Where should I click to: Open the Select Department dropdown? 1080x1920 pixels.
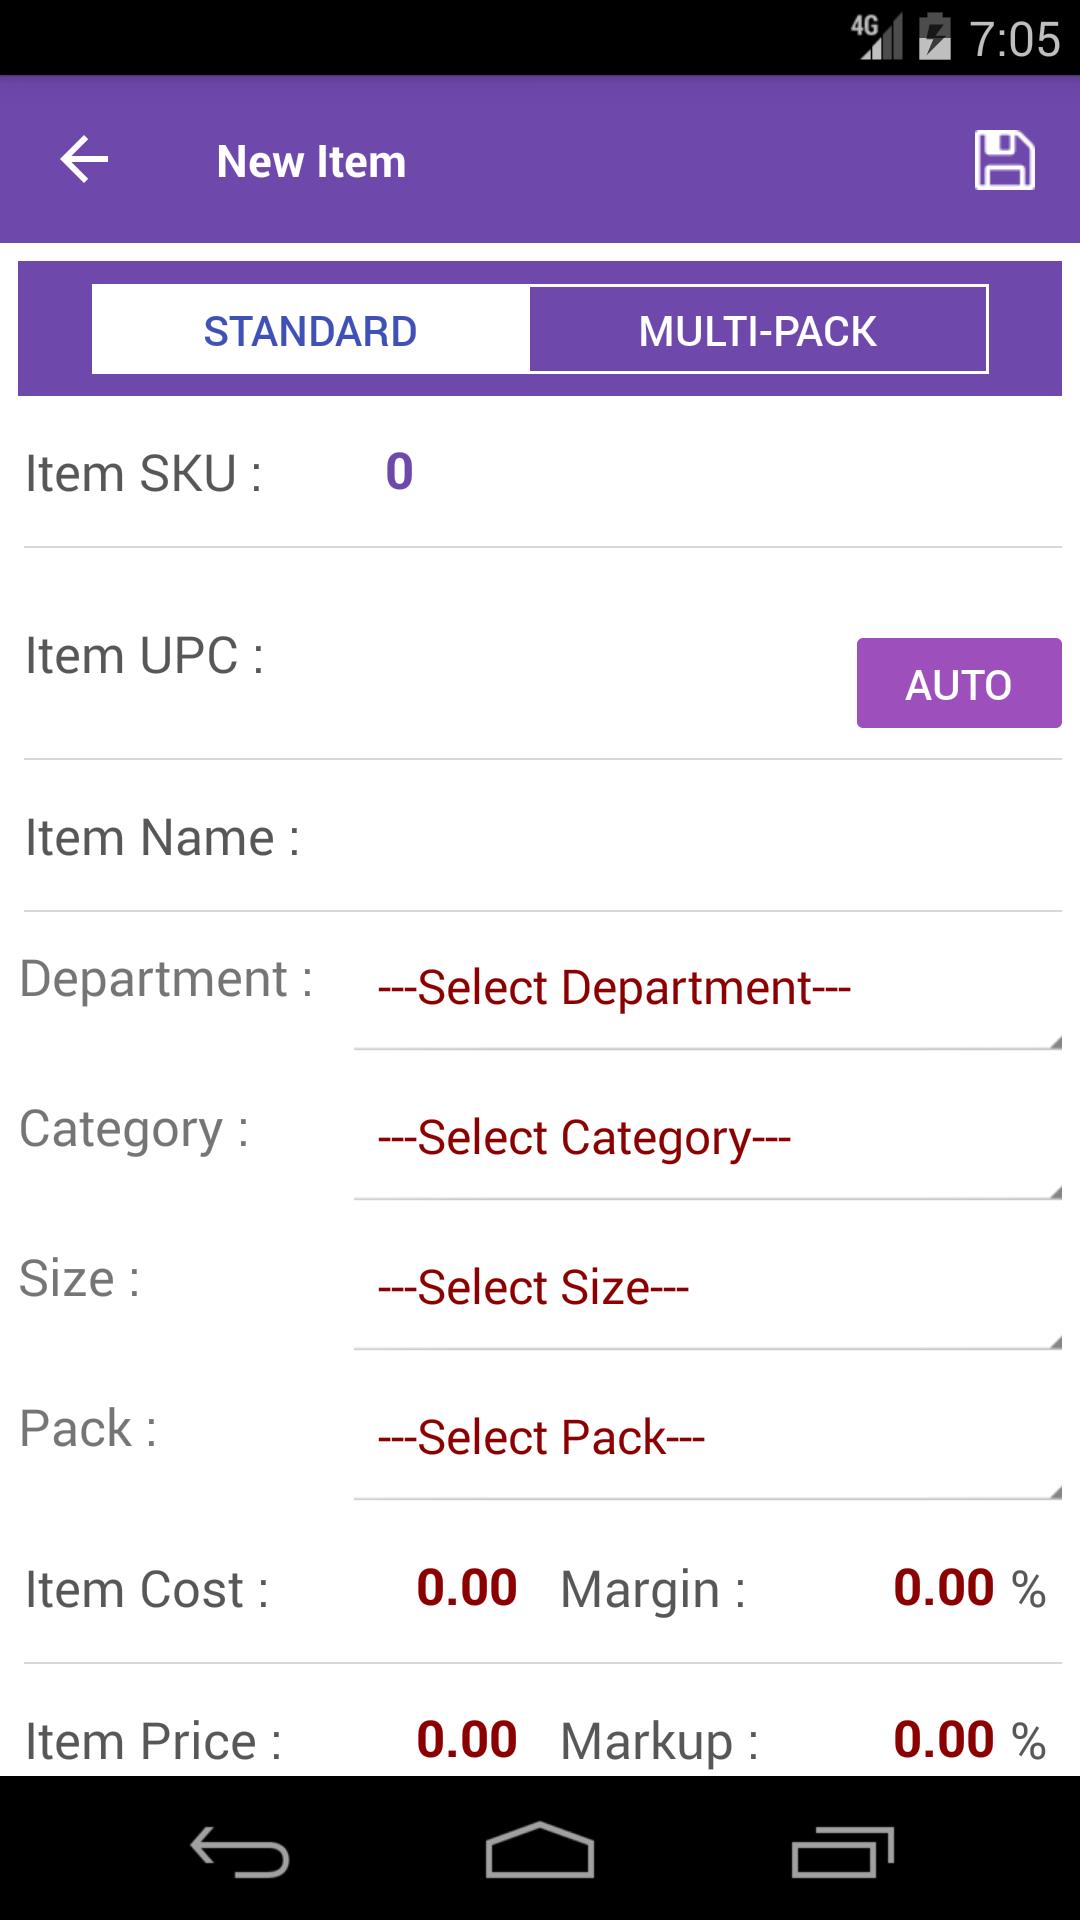click(706, 990)
